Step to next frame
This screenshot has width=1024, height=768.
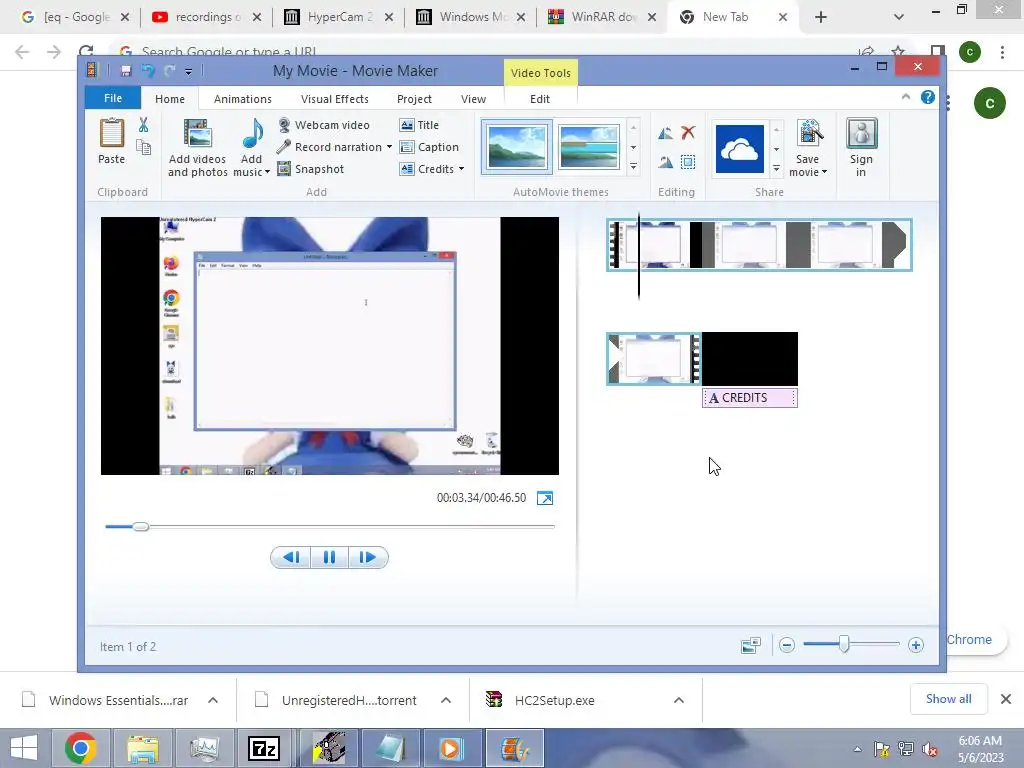tap(368, 557)
